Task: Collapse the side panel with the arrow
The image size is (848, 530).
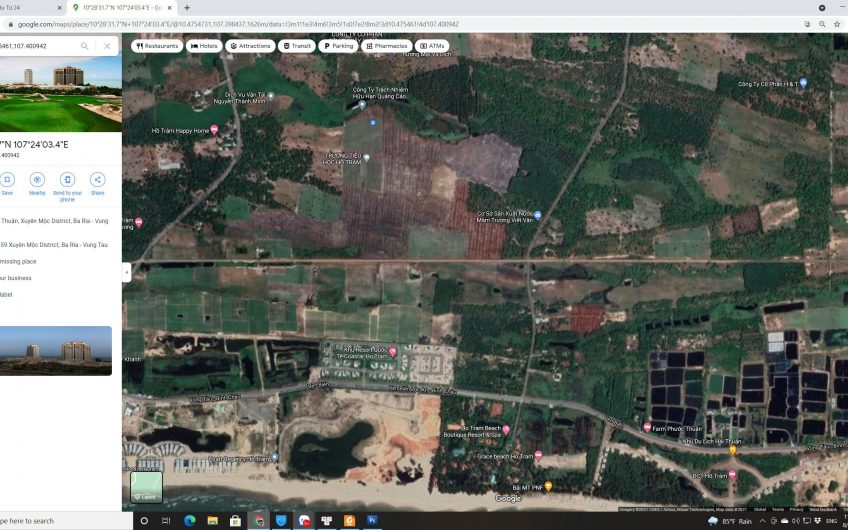Action: [x=127, y=272]
